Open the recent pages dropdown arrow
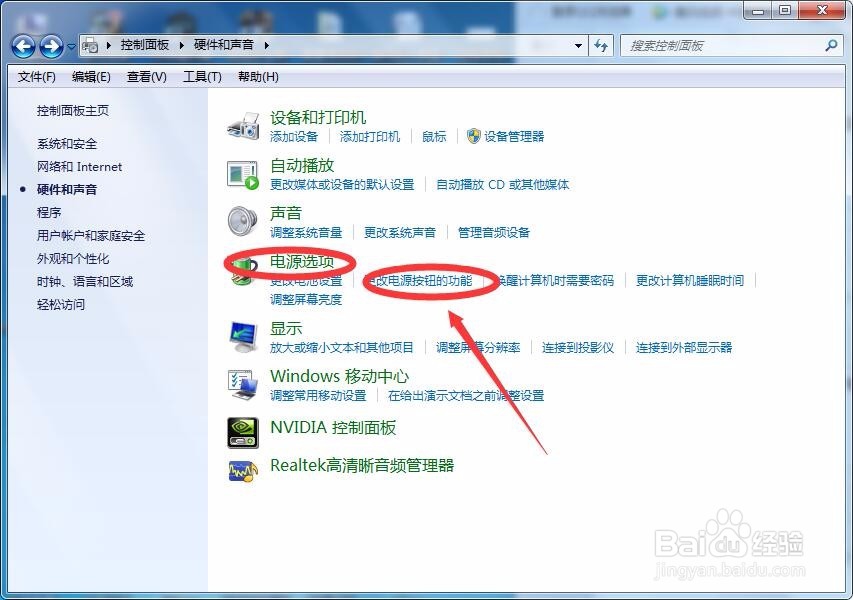The image size is (853, 600). [71, 47]
